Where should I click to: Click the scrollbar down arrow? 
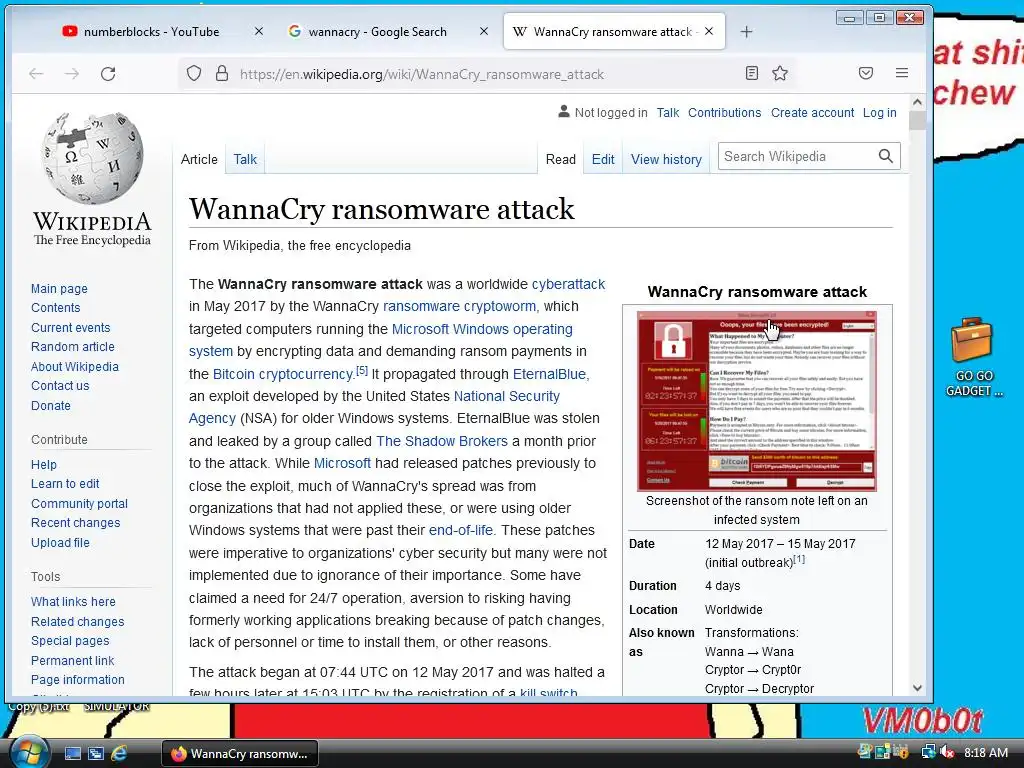tap(917, 688)
